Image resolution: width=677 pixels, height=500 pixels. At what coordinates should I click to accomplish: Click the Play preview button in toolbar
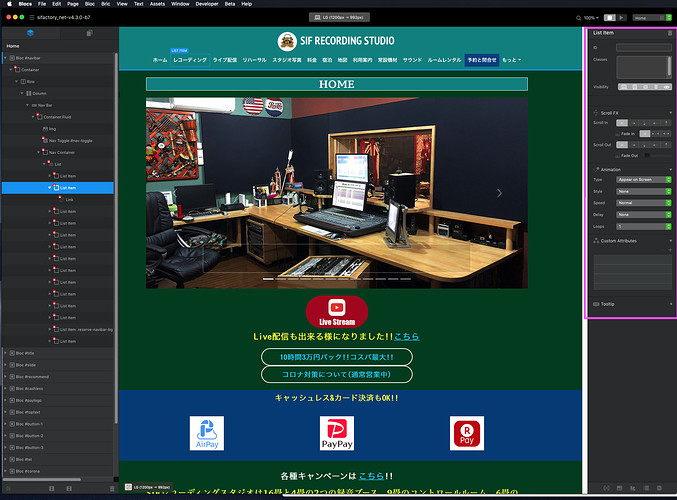click(621, 18)
